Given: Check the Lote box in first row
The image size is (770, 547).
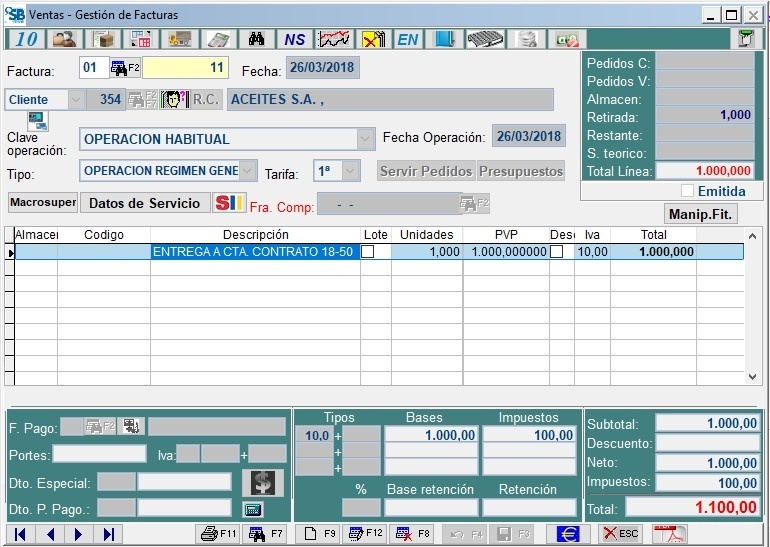Looking at the screenshot, I should coord(368,252).
